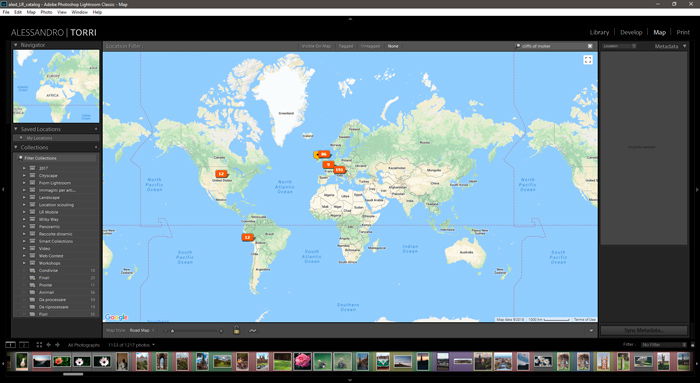Switch to grid view in filmstrip bar
Viewport: 700px width, 383px height.
39,345
